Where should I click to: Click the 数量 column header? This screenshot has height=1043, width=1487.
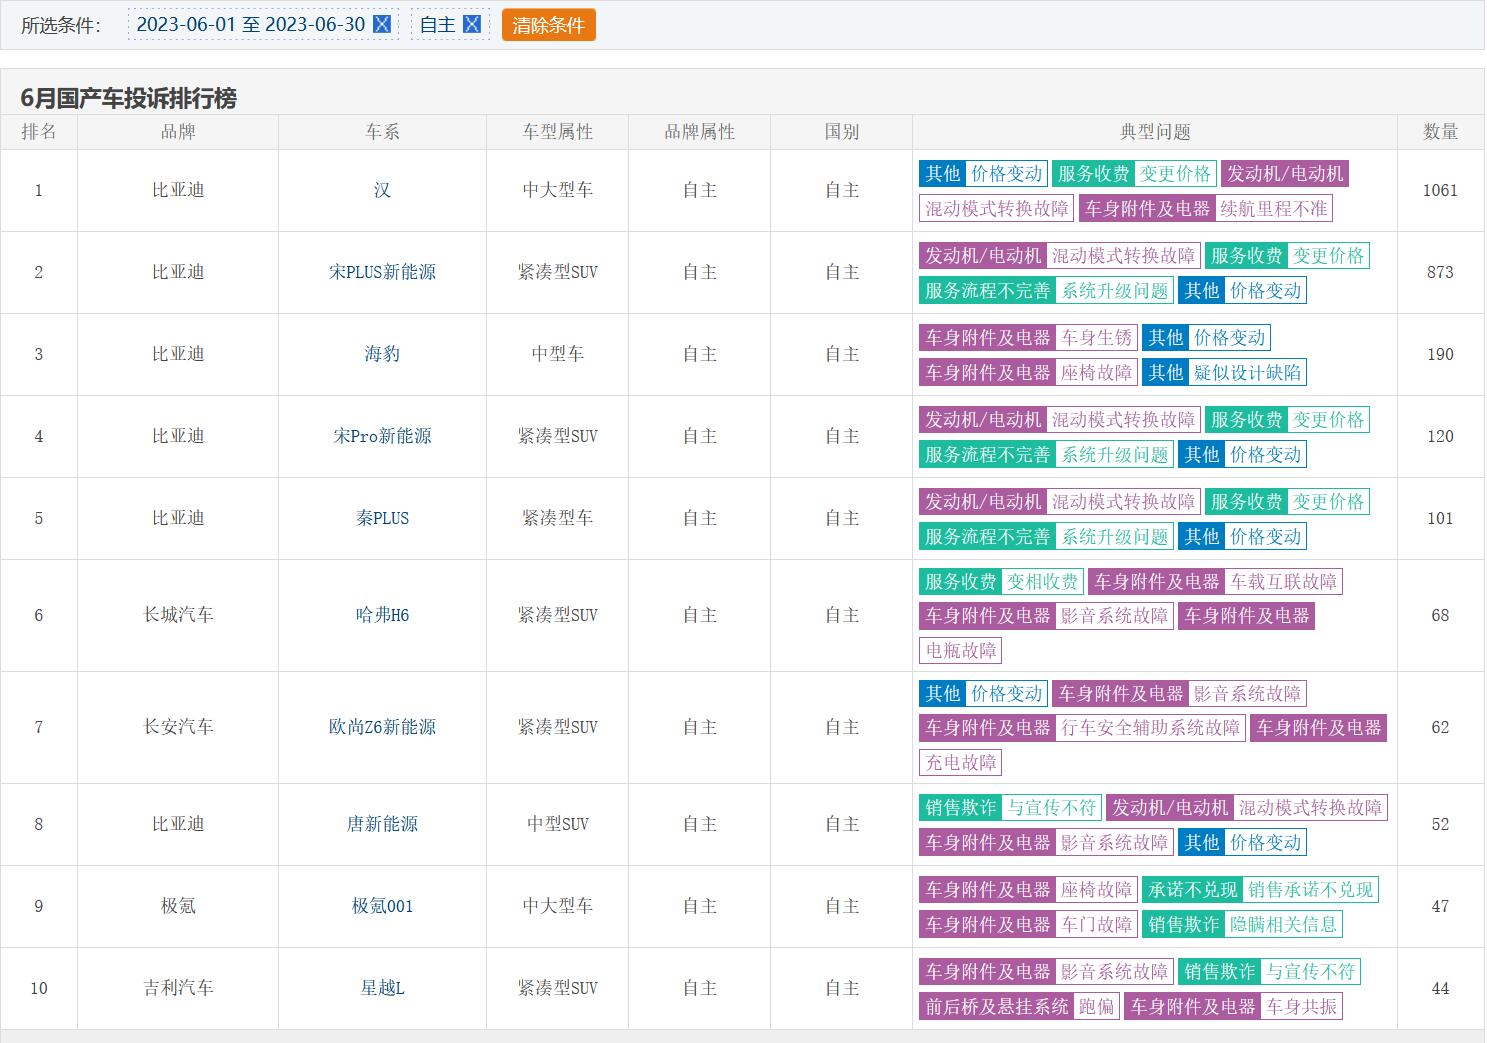[1441, 132]
